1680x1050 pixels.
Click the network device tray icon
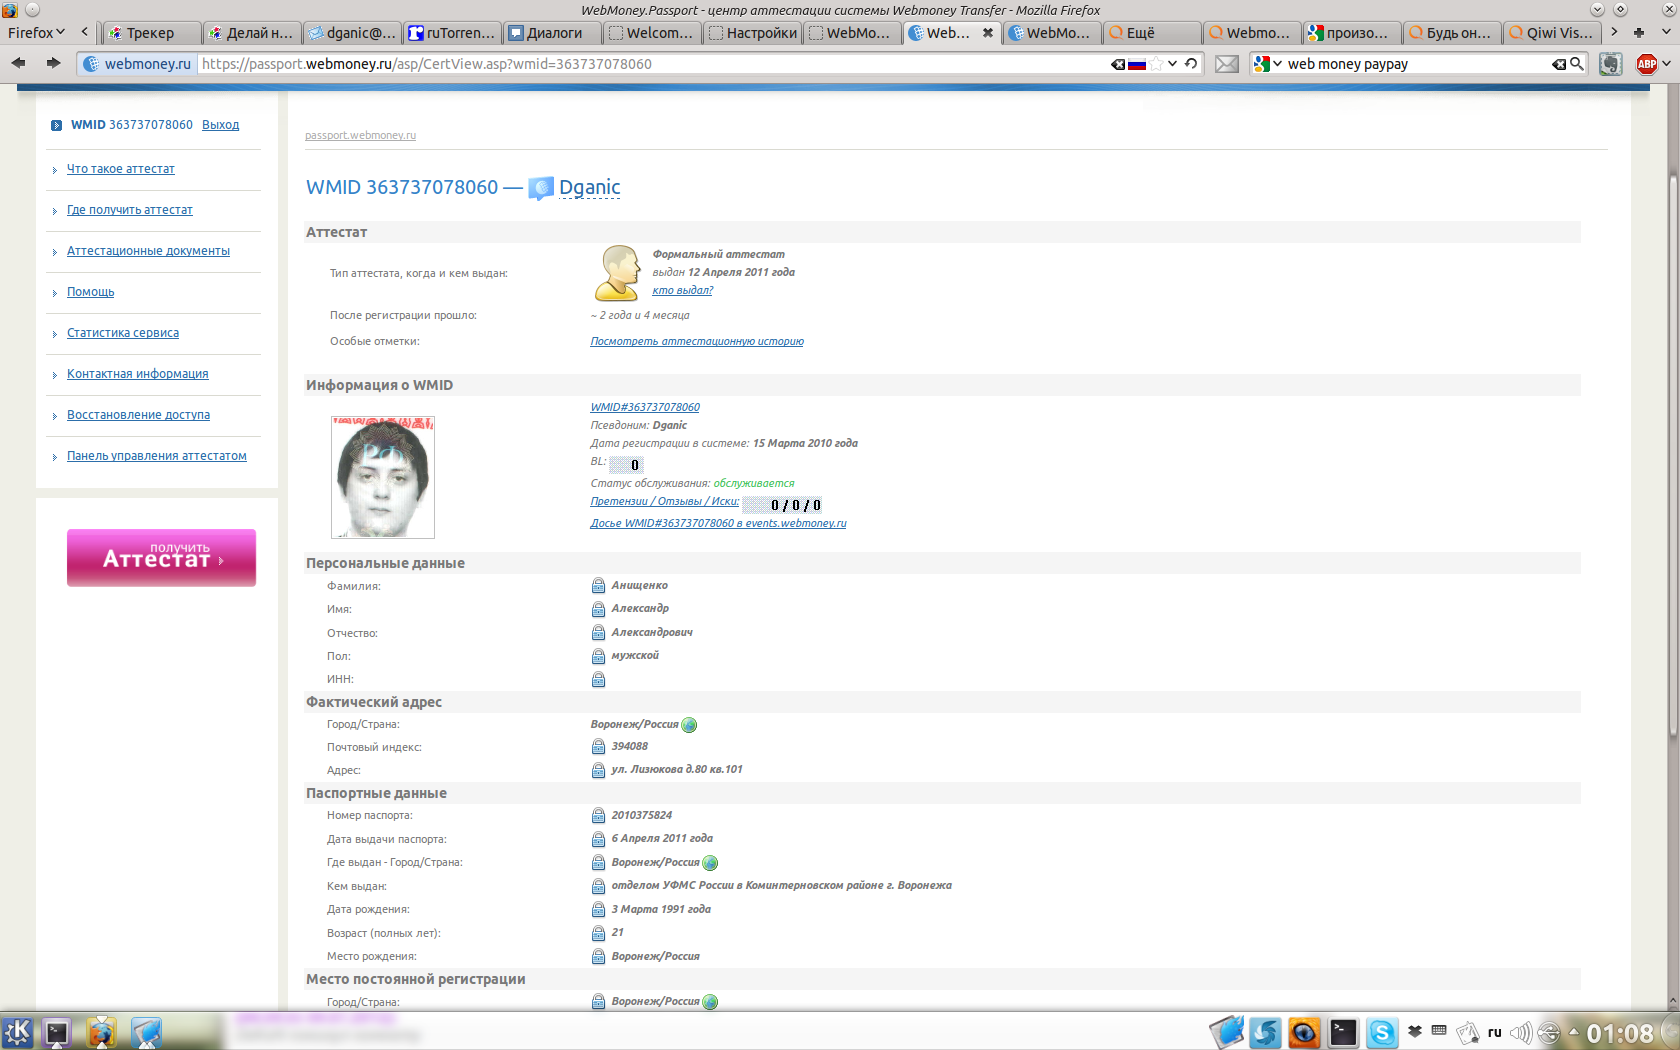coord(1549,1033)
